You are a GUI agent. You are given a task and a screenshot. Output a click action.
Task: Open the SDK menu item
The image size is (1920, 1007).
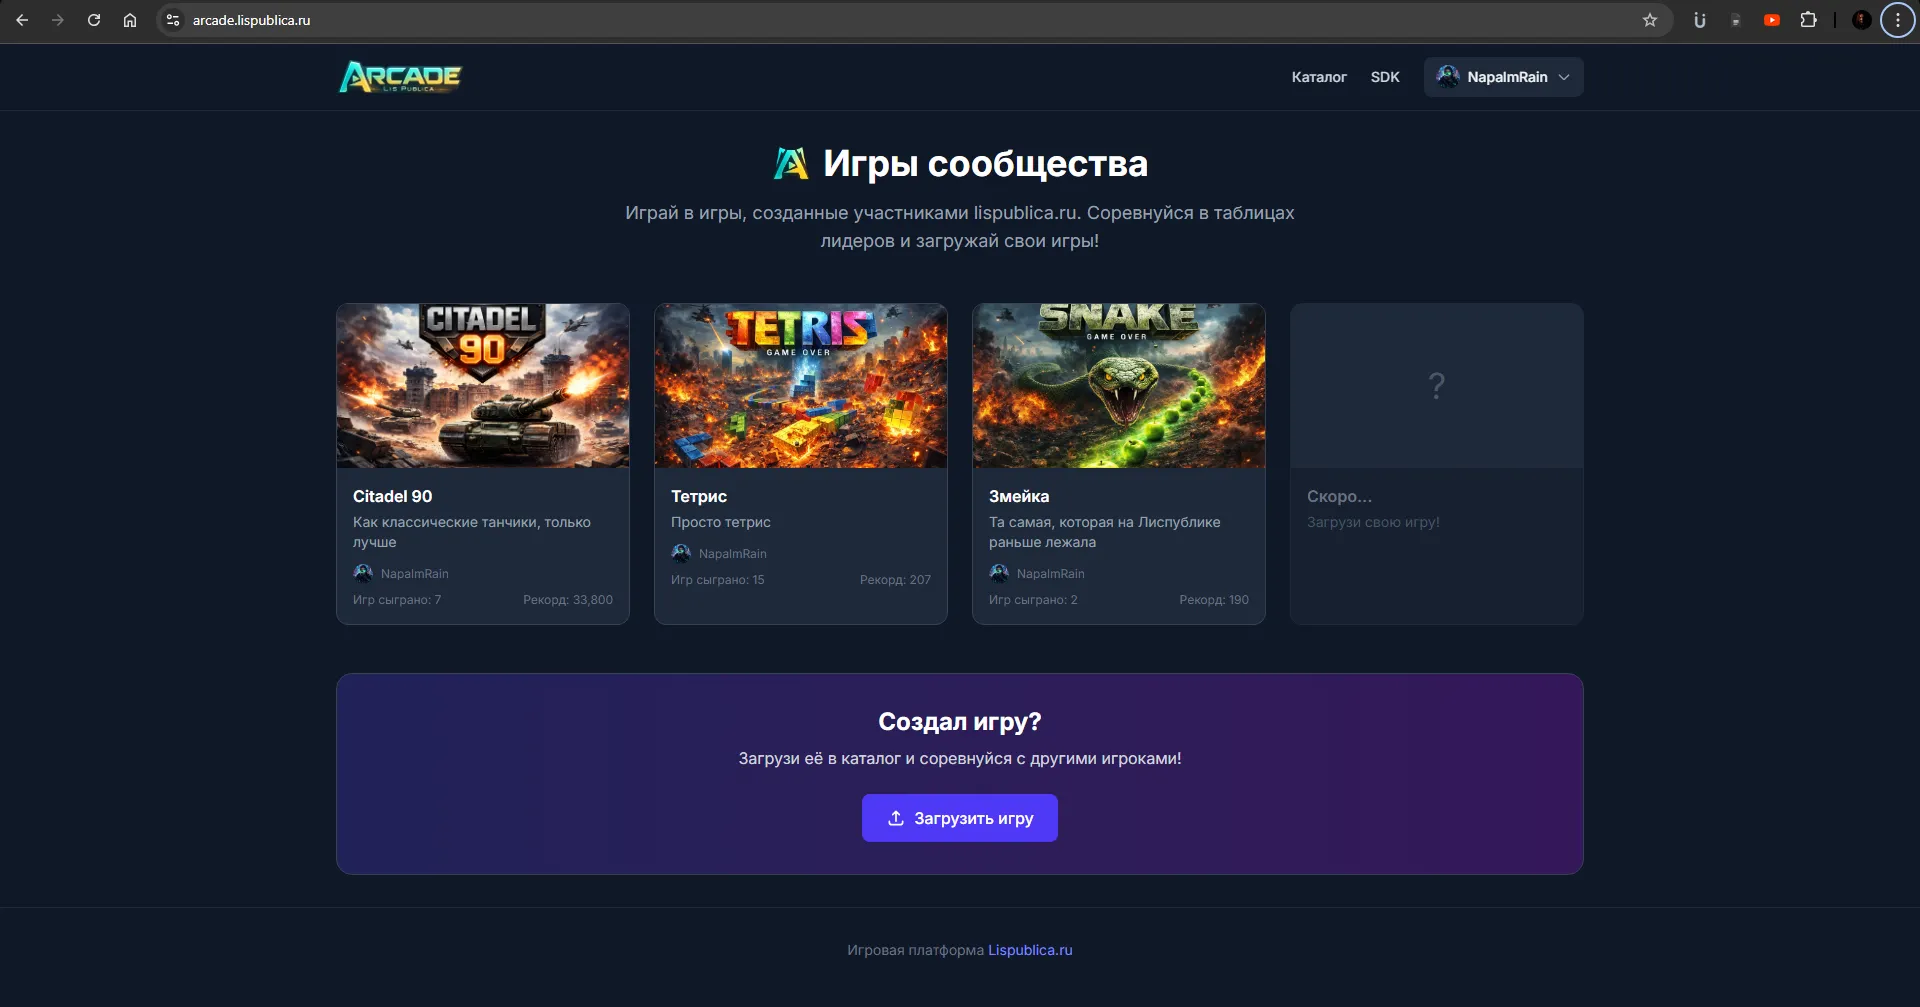(x=1385, y=77)
